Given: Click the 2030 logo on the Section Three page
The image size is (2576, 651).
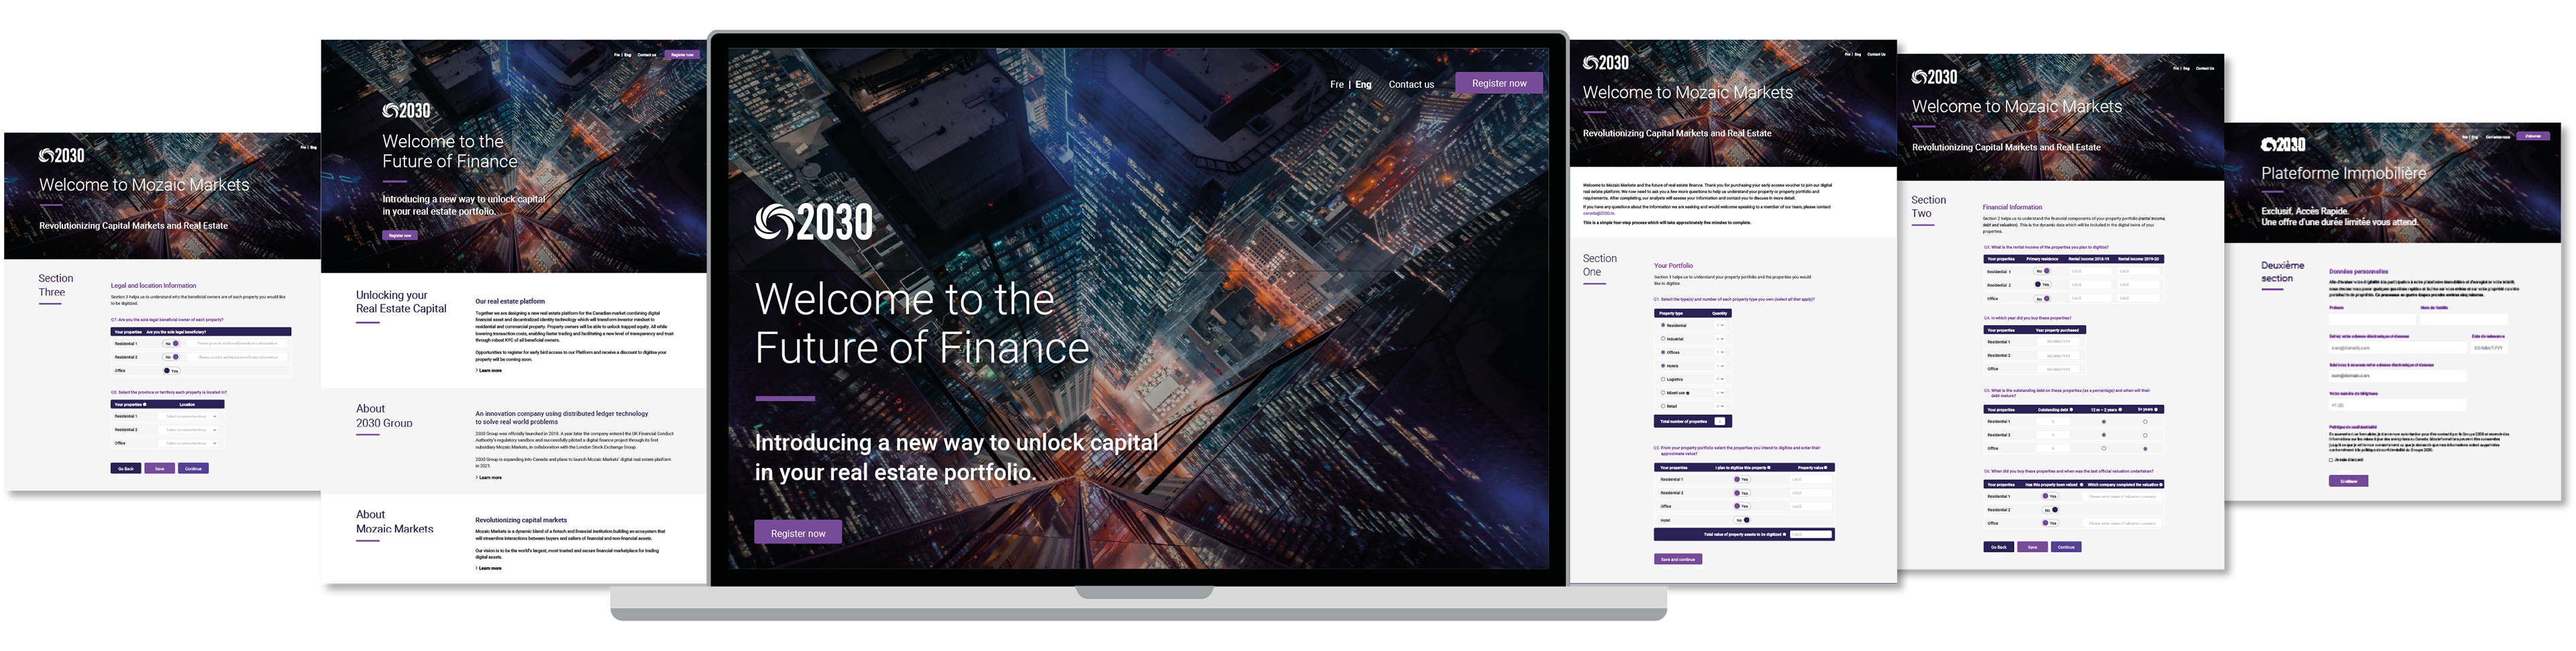Looking at the screenshot, I should pyautogui.click(x=62, y=155).
